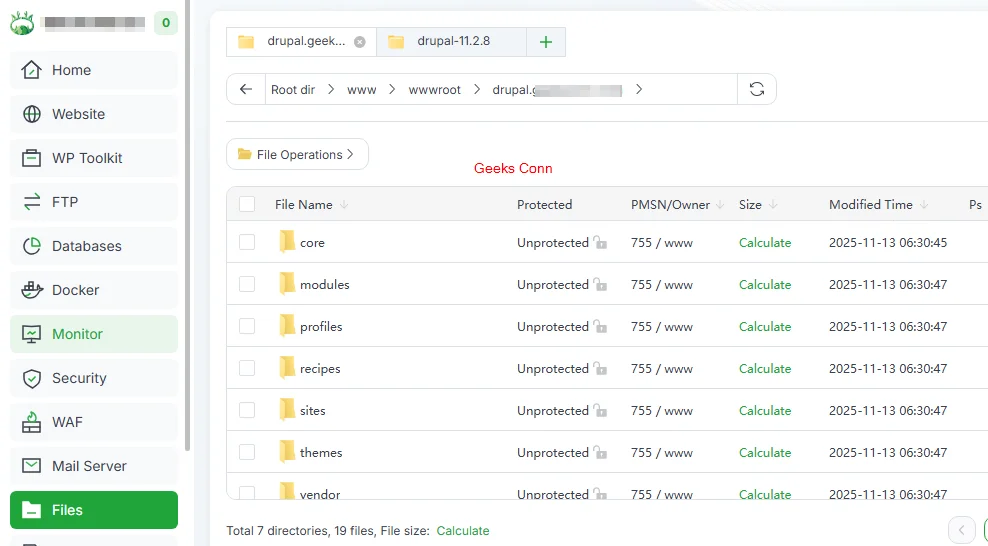The width and height of the screenshot is (988, 546).
Task: Add a new file tab with plus icon
Action: [x=545, y=42]
